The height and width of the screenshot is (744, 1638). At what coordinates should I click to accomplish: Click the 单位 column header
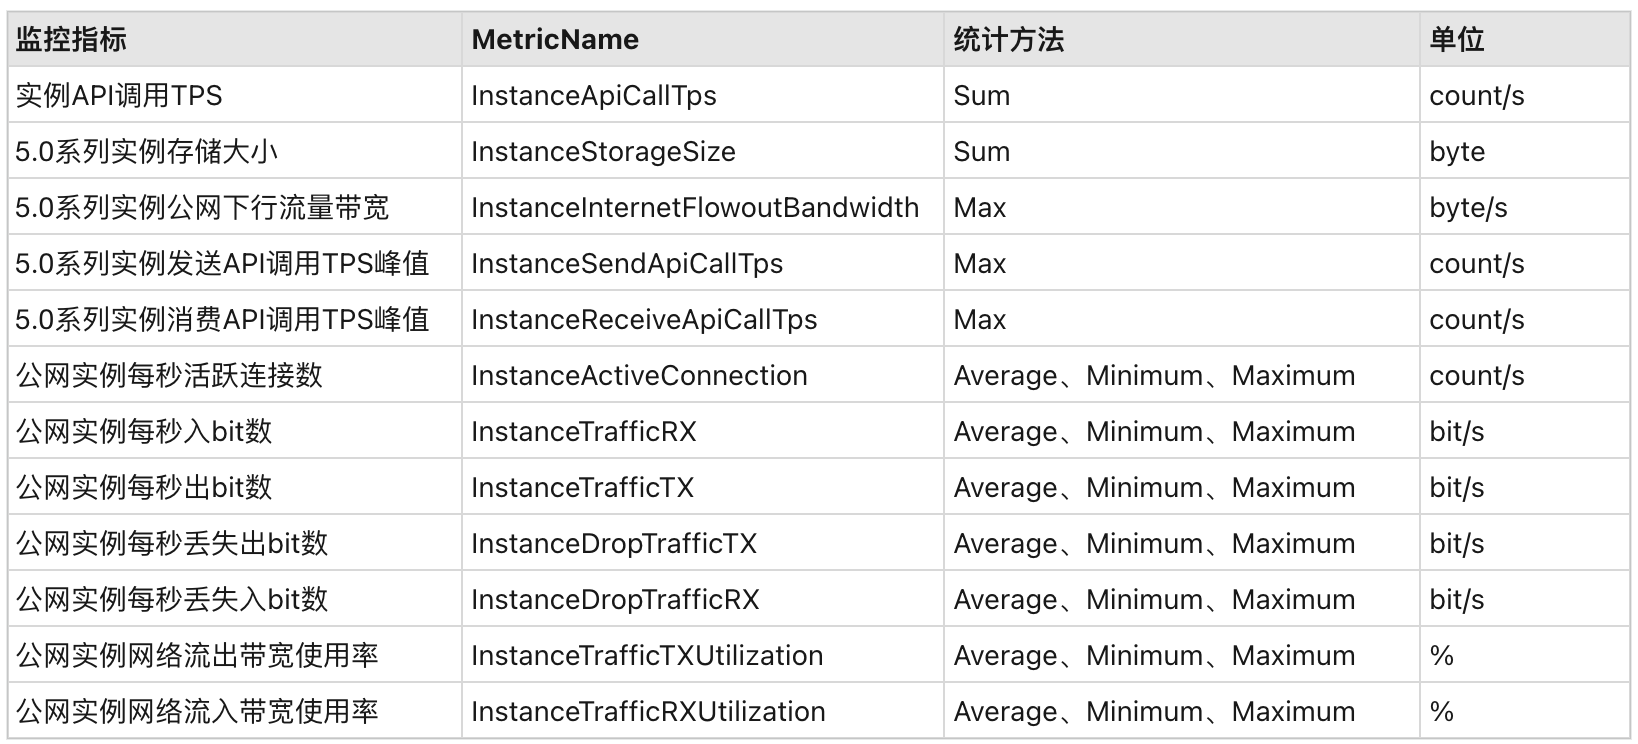point(1456,40)
